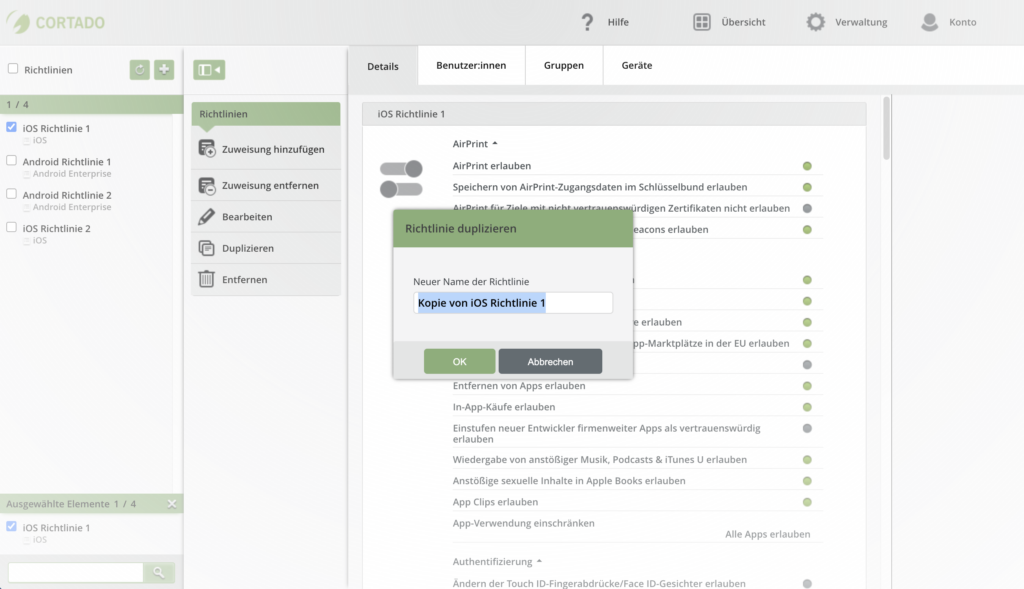
Task: Tick the Richtlinien select-all checkbox
Action: click(12, 69)
